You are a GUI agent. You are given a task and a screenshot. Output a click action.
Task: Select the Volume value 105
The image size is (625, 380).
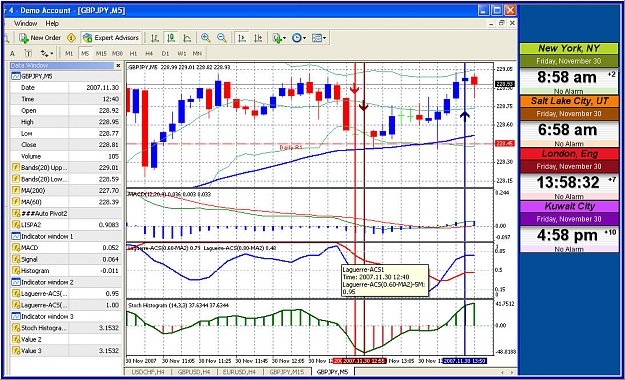113,156
